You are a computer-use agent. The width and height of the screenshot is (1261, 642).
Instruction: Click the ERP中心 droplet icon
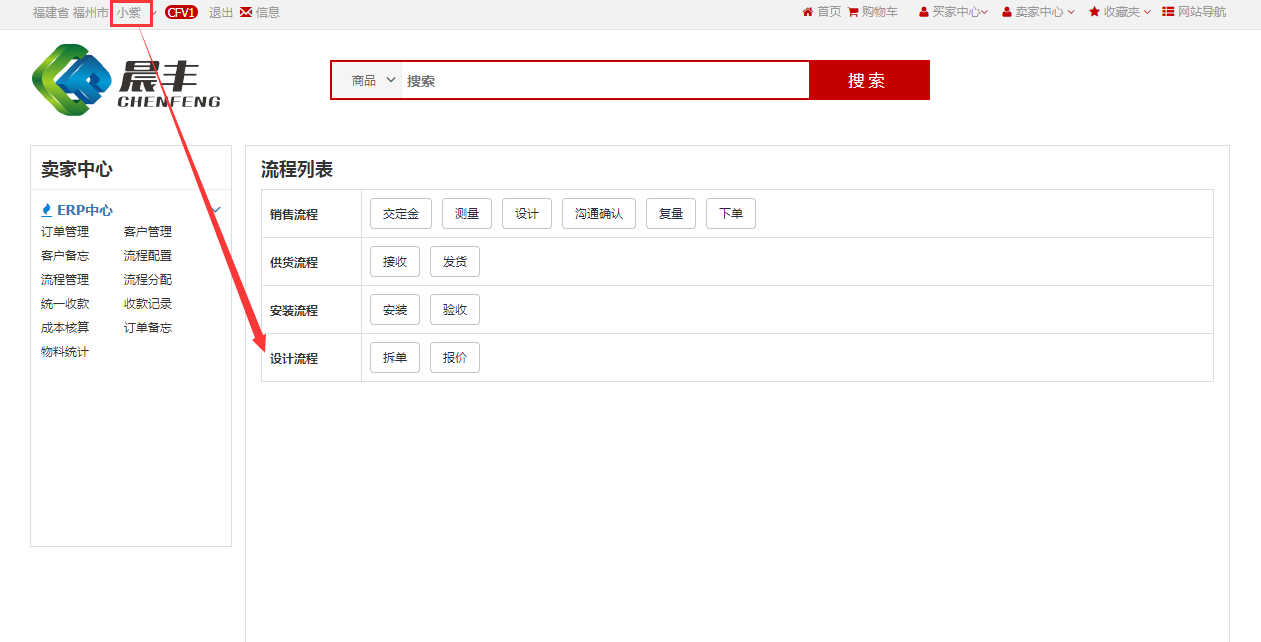coord(46,210)
